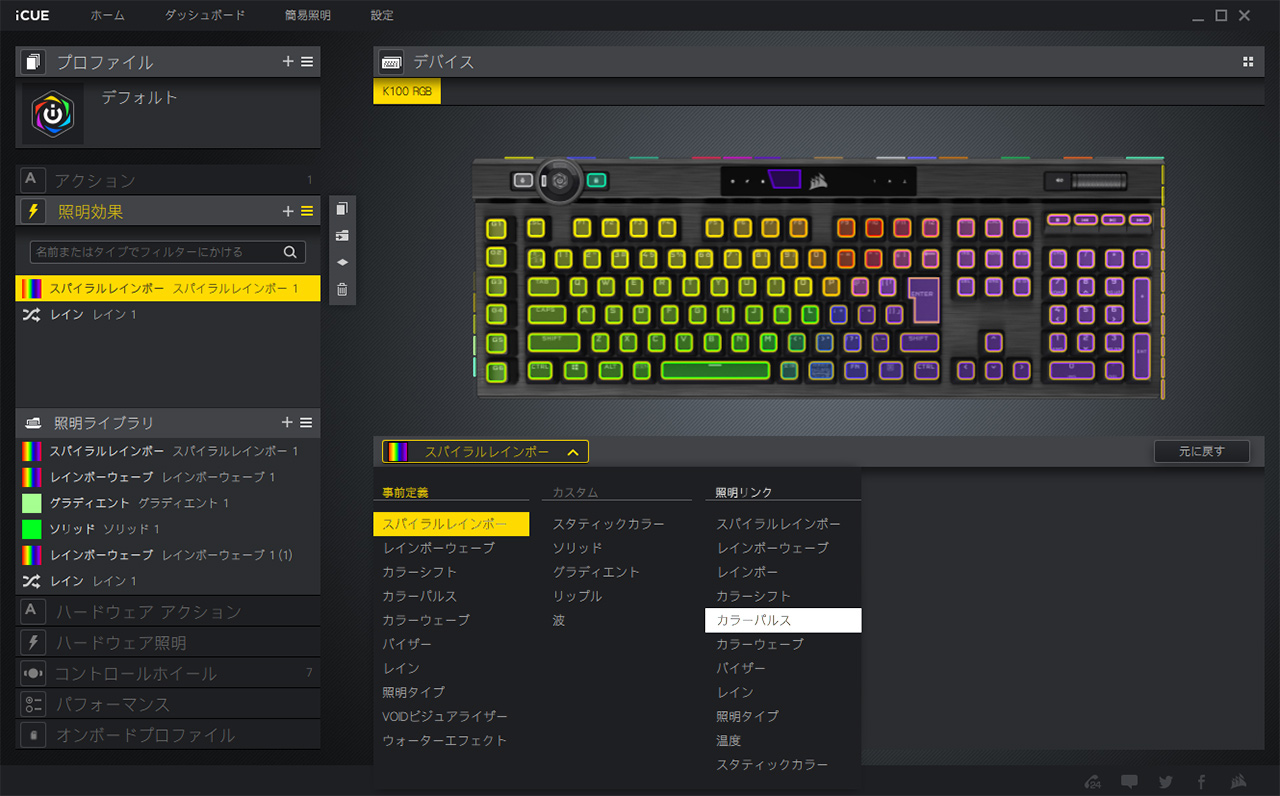1280x796 pixels.
Task: Click the folder-arrow icon in the side toolbar
Action: coord(342,236)
